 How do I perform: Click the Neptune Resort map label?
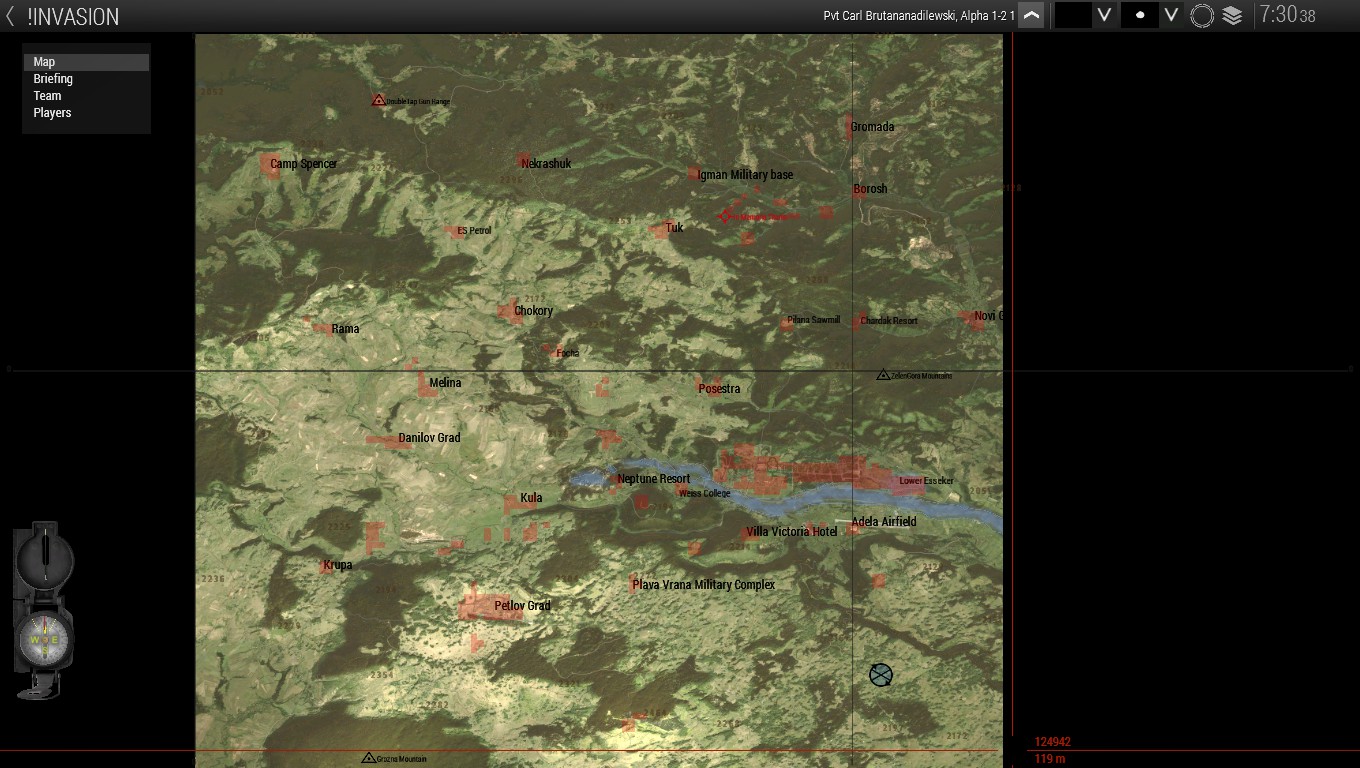pyautogui.click(x=654, y=479)
